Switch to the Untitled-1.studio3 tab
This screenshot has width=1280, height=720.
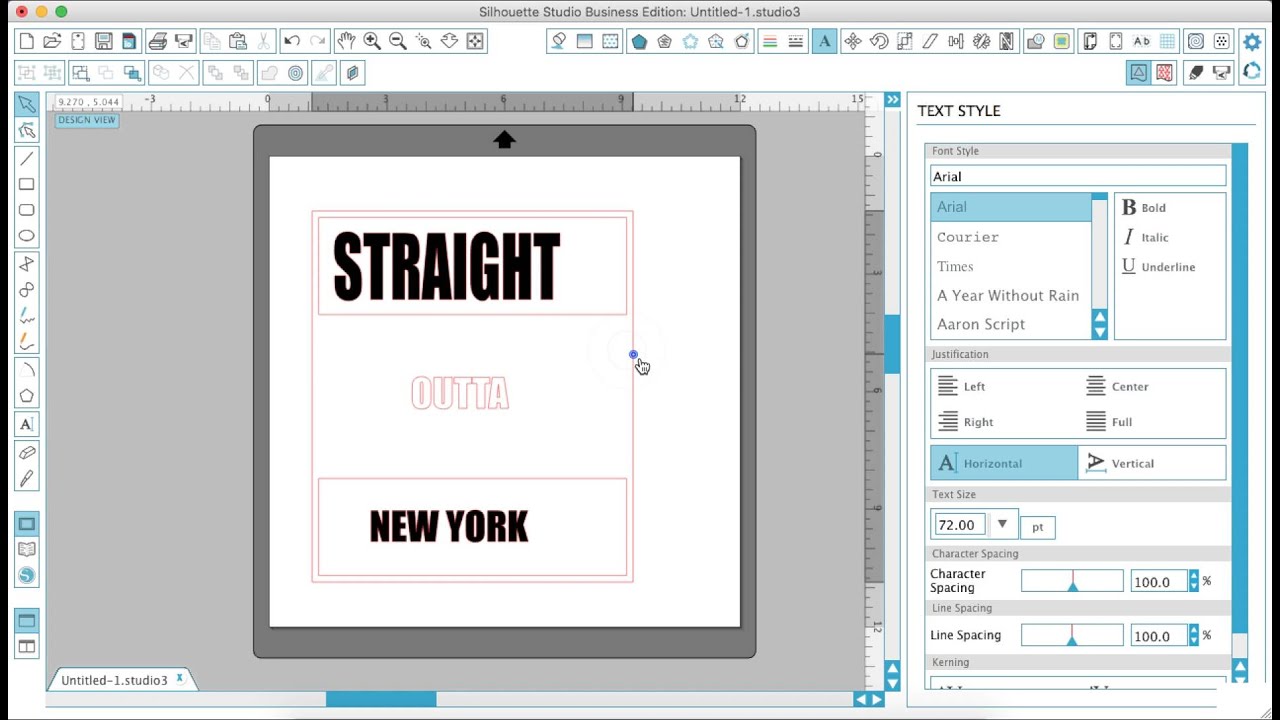pos(114,680)
